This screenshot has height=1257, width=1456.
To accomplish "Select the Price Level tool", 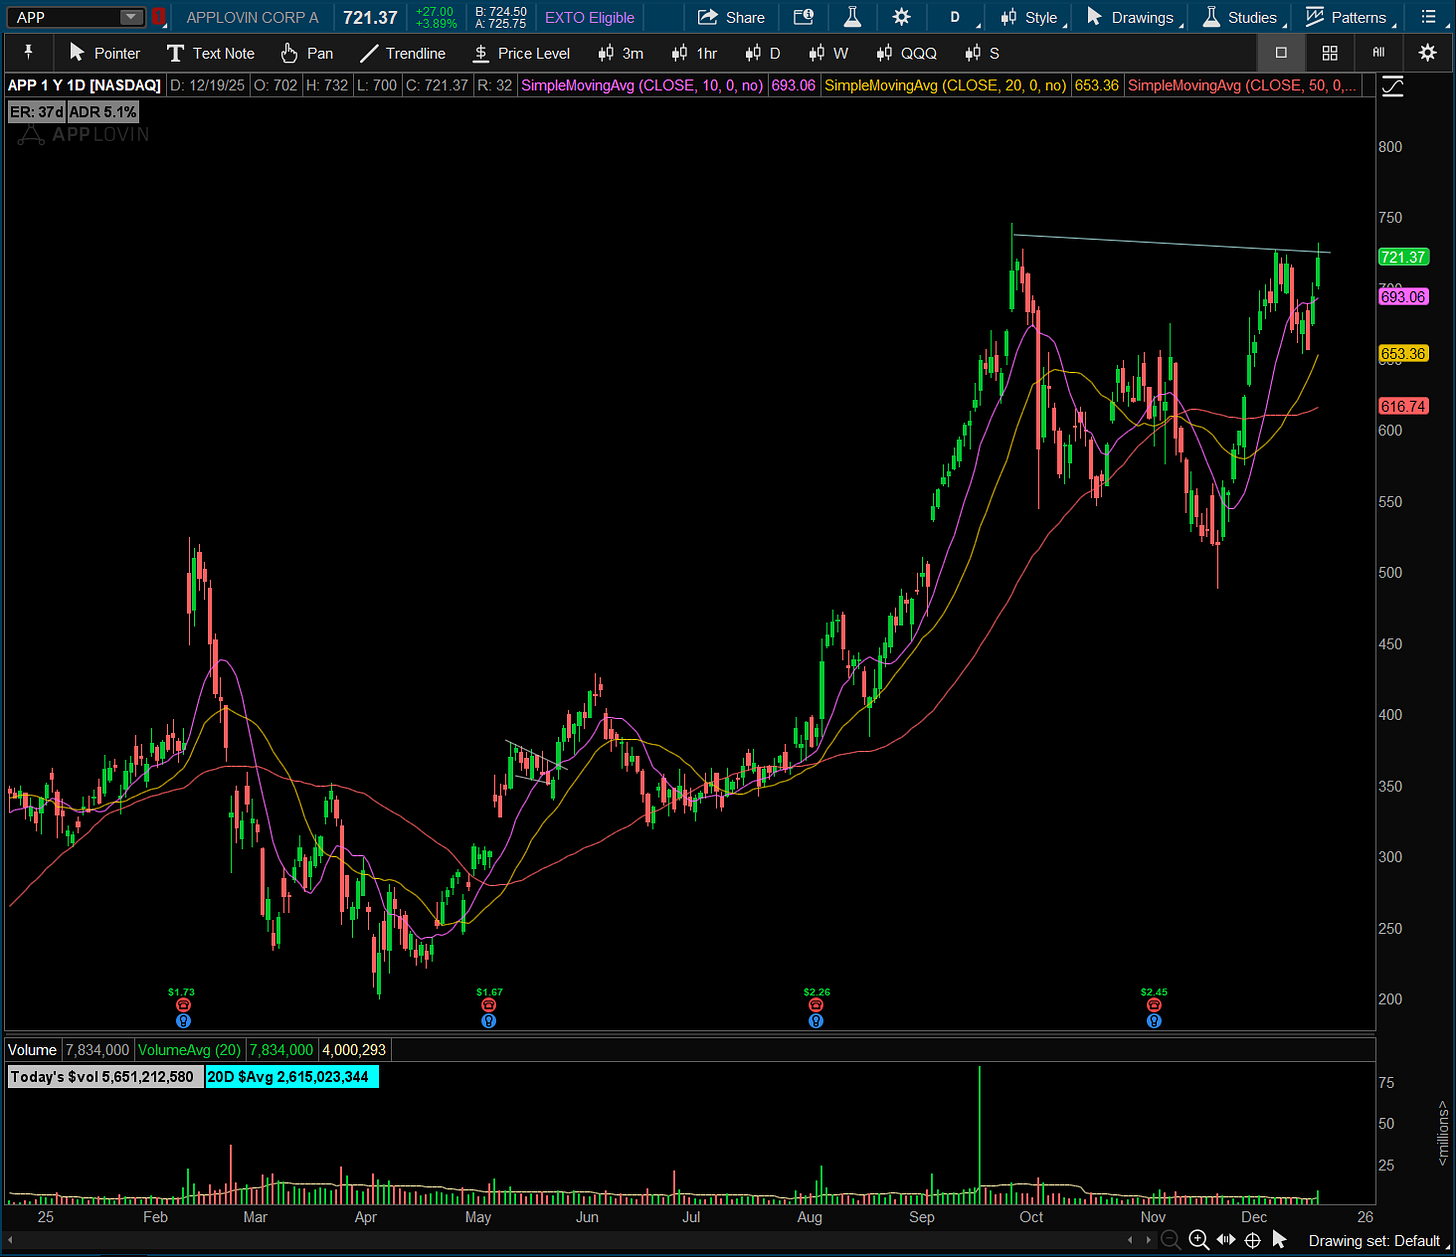I will (521, 53).
